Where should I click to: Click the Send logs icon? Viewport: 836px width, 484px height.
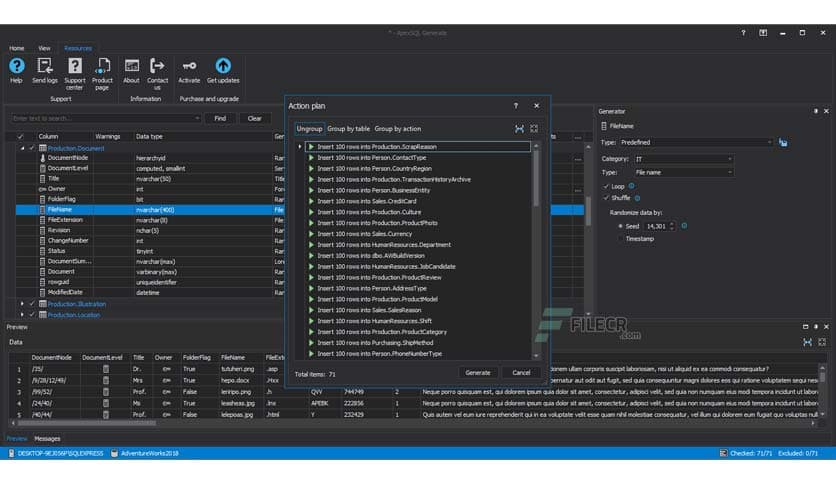45,66
